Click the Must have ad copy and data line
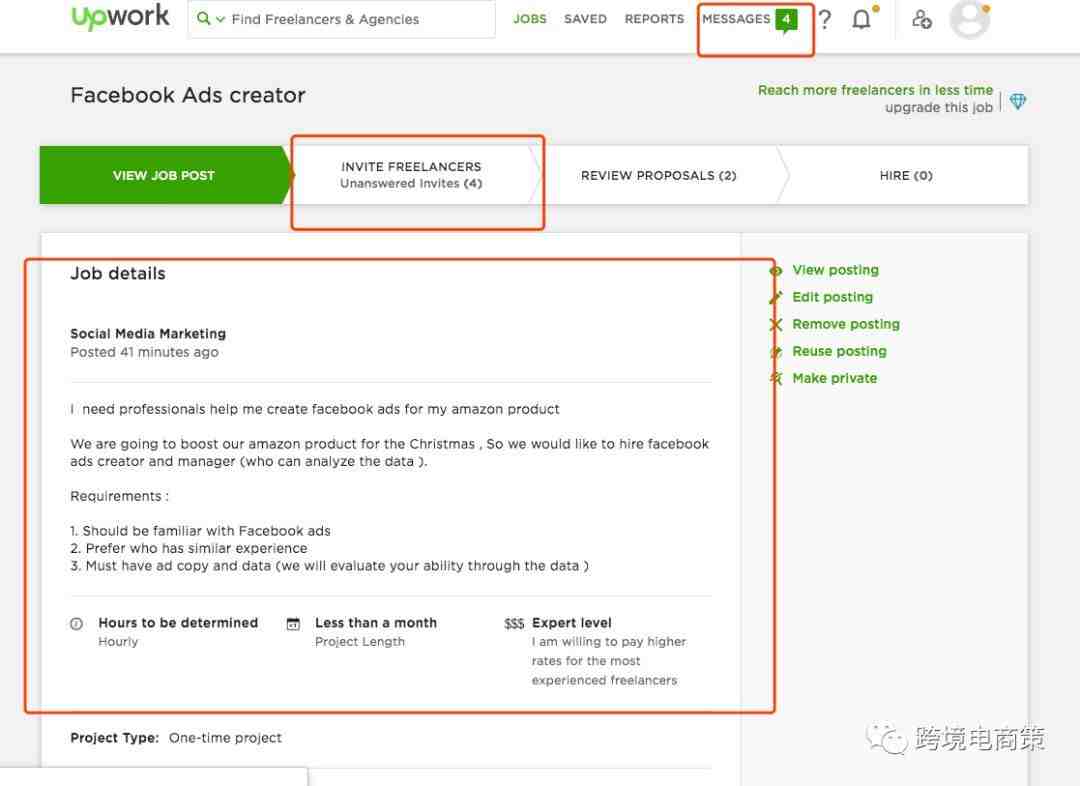The height and width of the screenshot is (786, 1080). click(x=329, y=566)
